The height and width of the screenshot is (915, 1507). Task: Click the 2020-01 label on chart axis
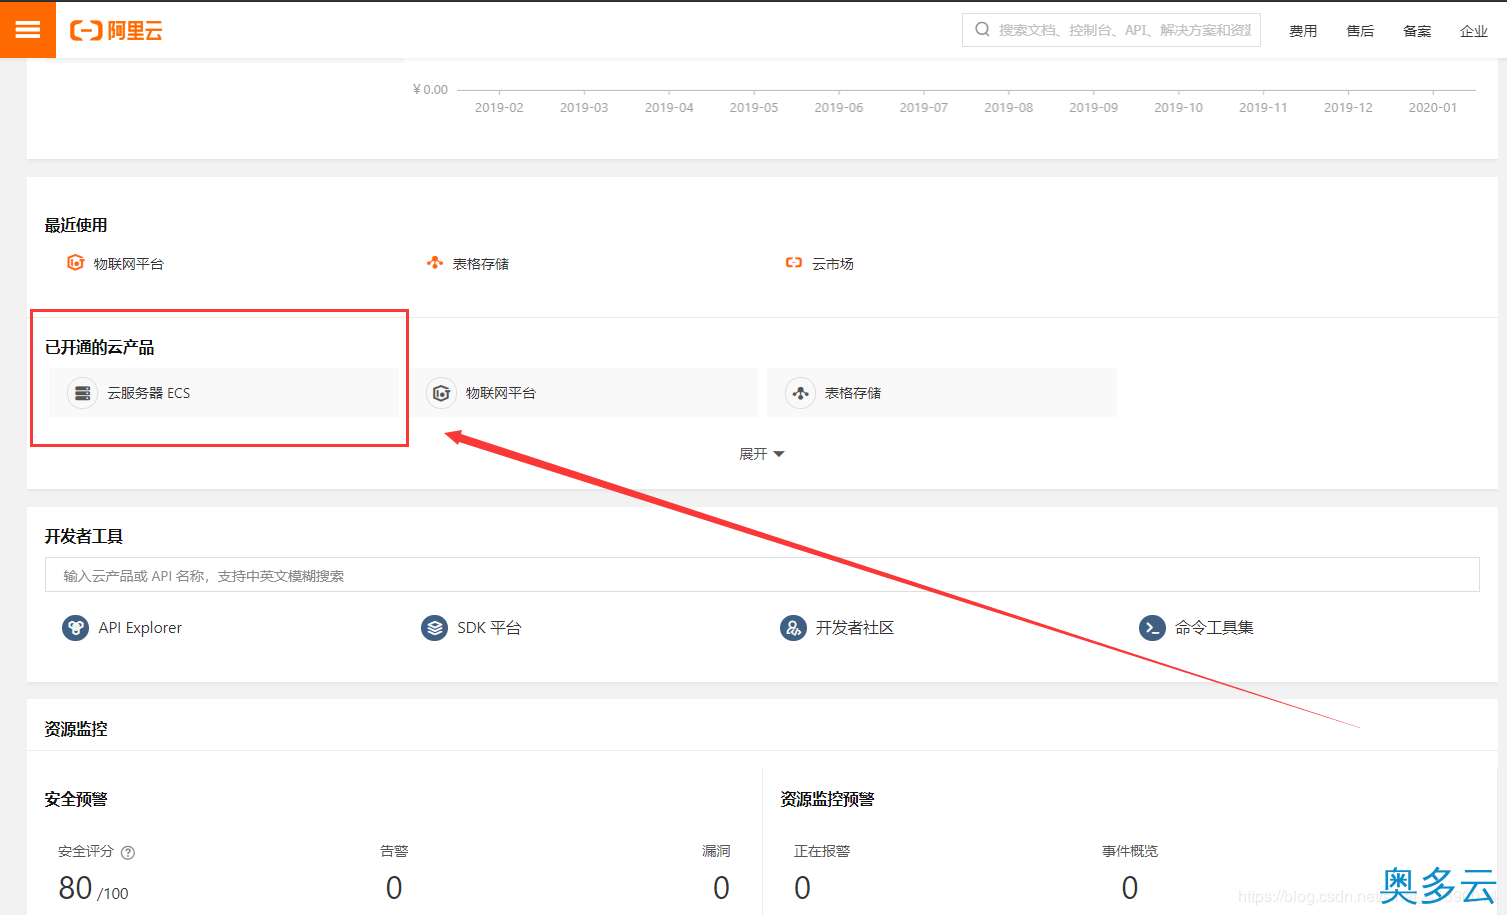point(1433,108)
